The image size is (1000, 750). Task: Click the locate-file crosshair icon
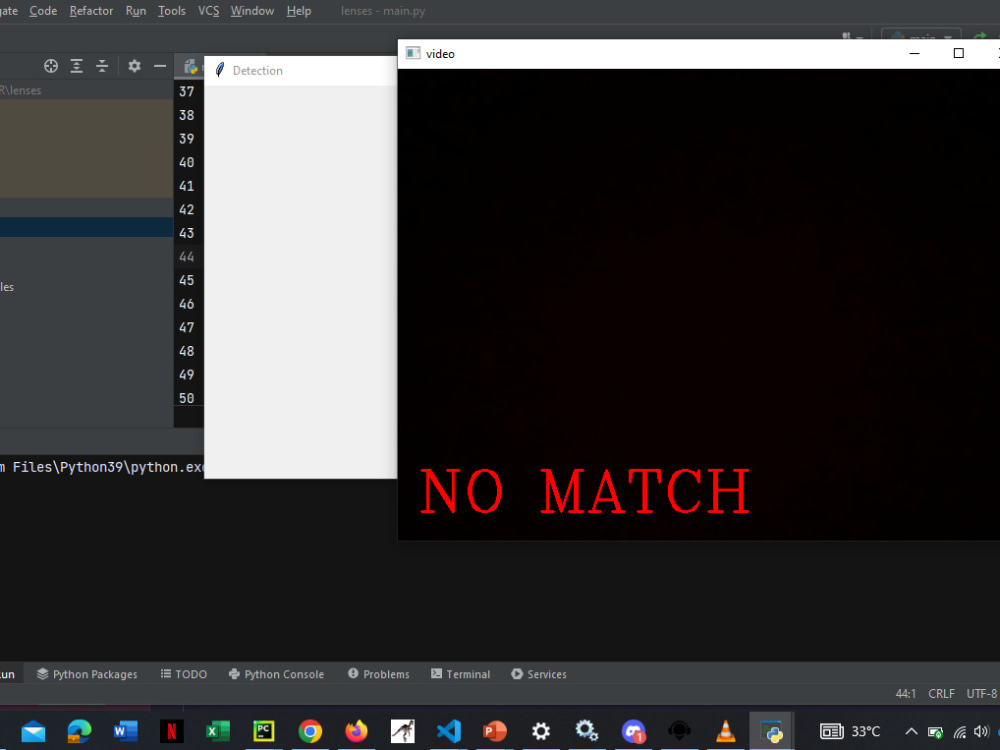(50, 65)
